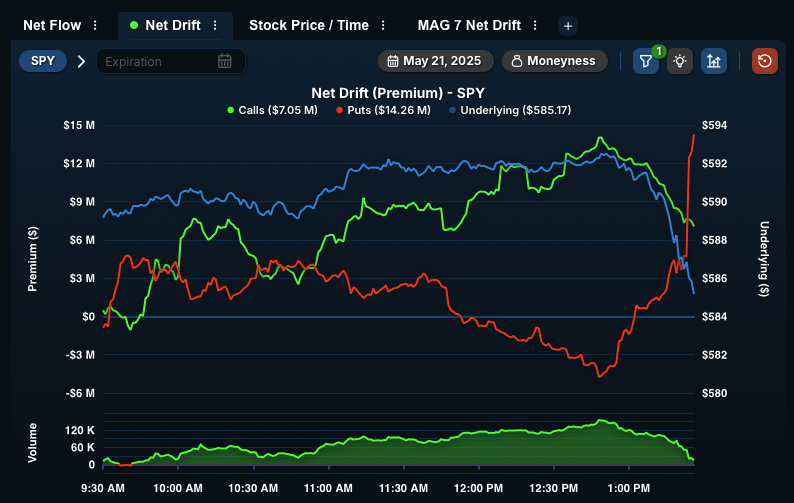Select the Net Drift tab

click(x=173, y=25)
